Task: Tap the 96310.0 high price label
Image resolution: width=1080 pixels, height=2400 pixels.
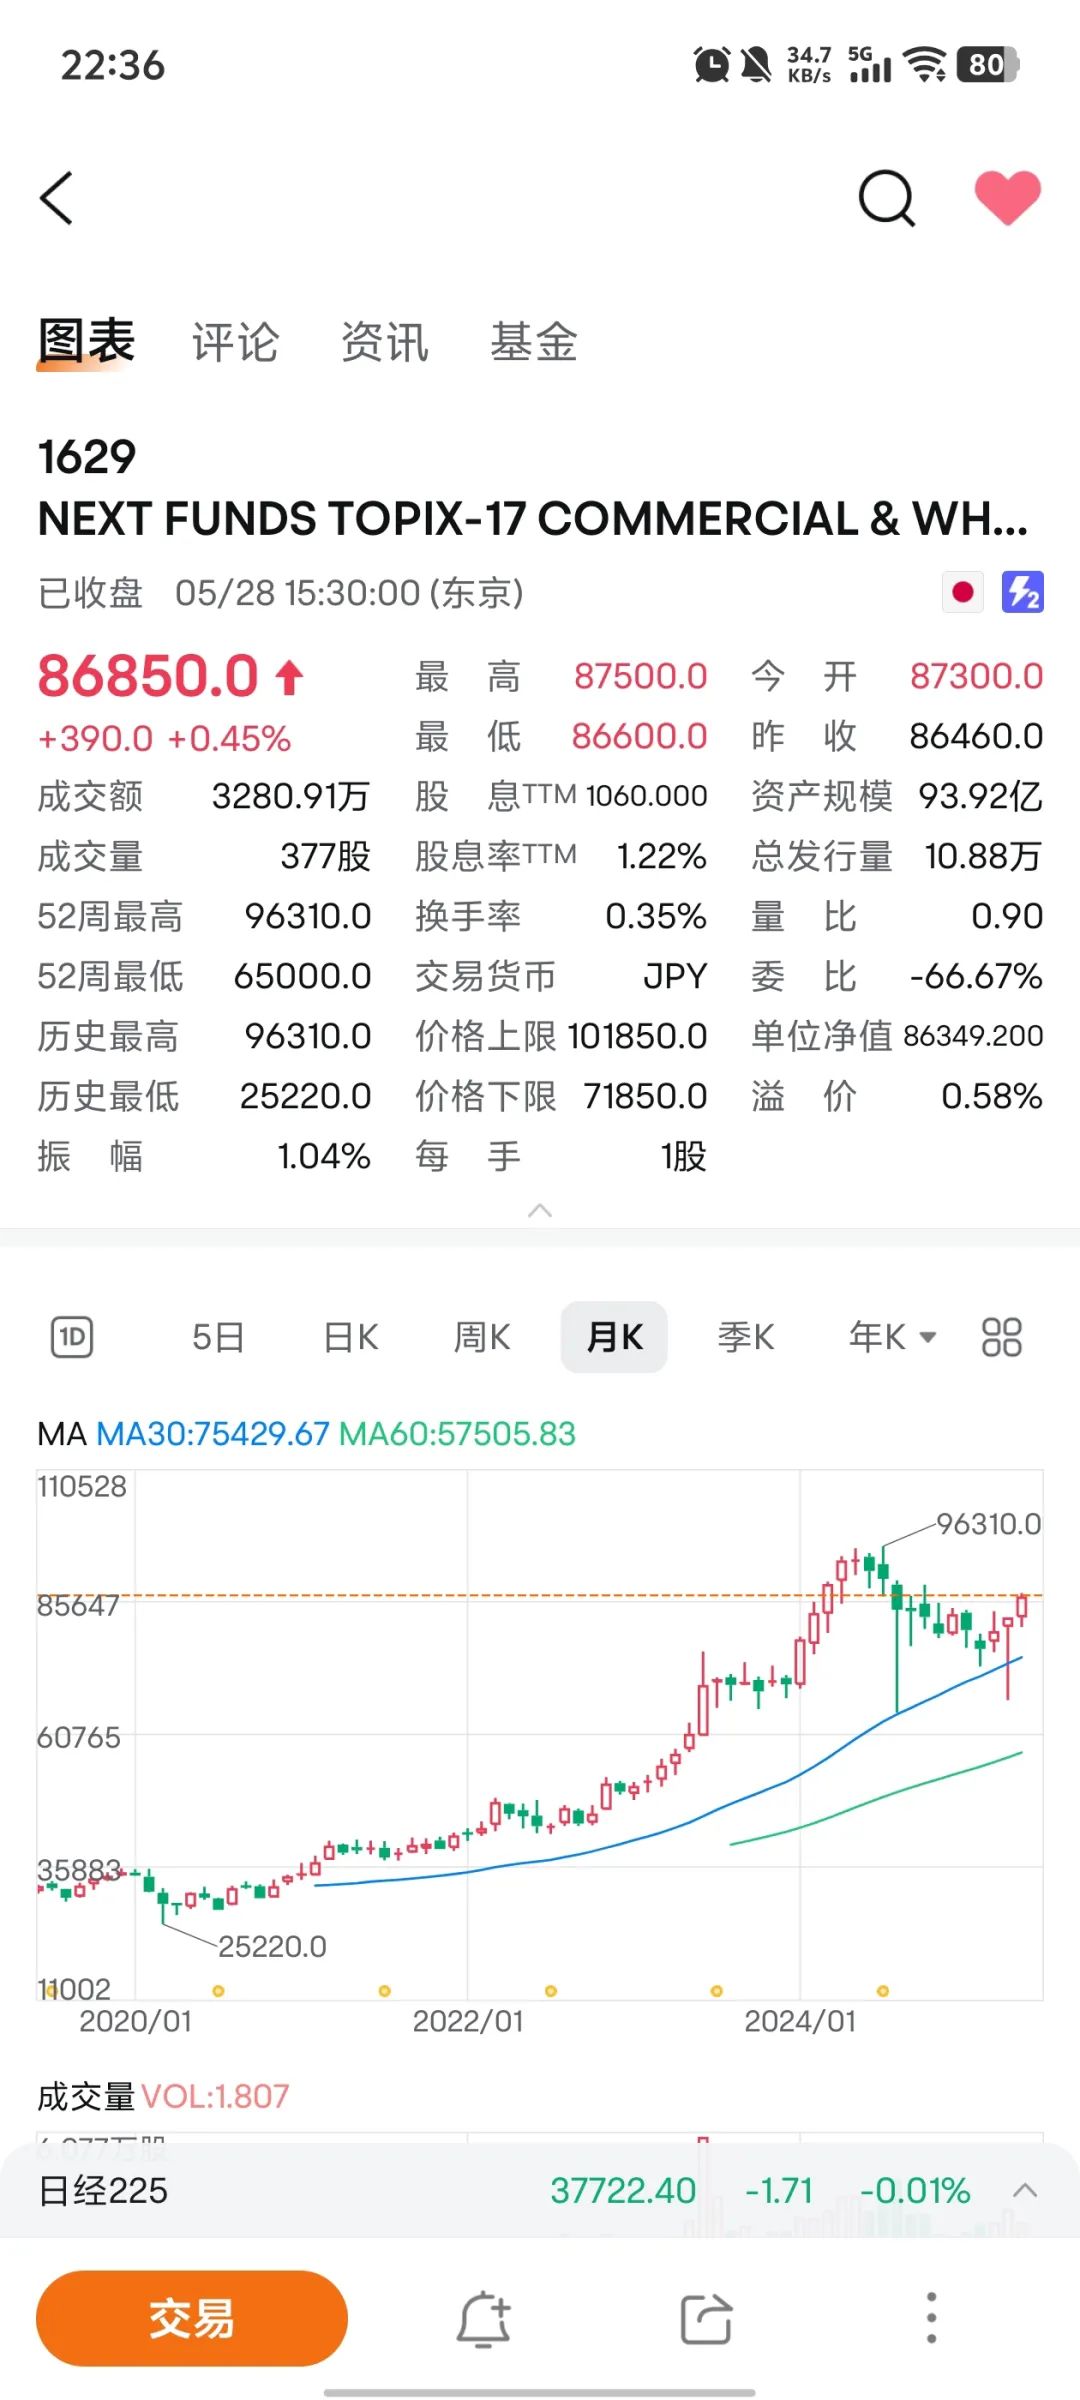Action: 989,1524
